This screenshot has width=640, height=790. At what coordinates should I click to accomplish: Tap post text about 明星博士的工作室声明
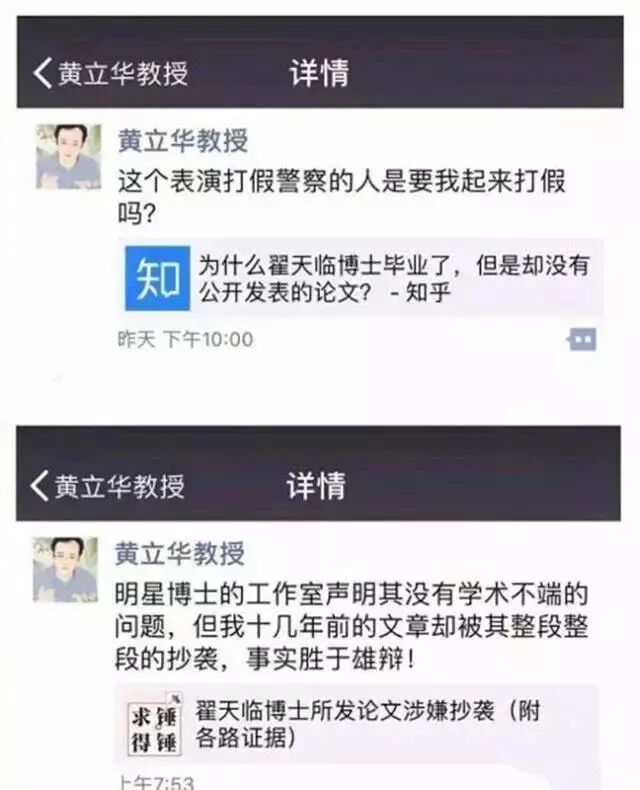(352, 626)
